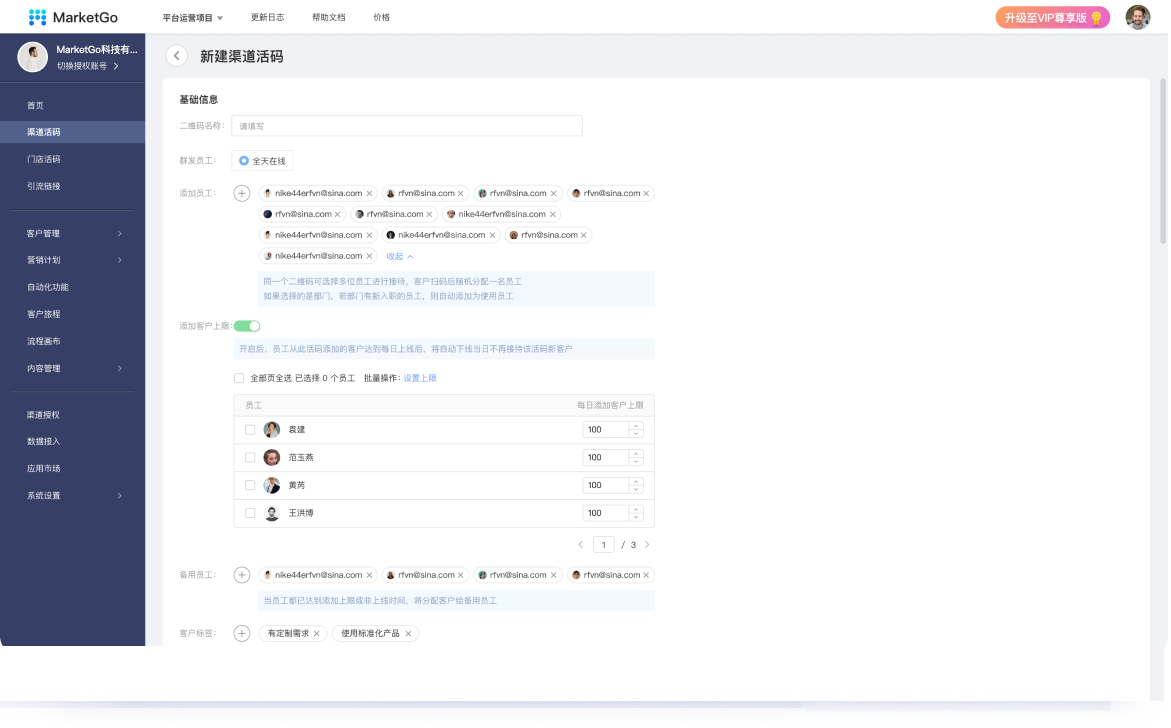This screenshot has width=1171, height=728.
Task: Click the MarketGo logo
Action: (72, 17)
